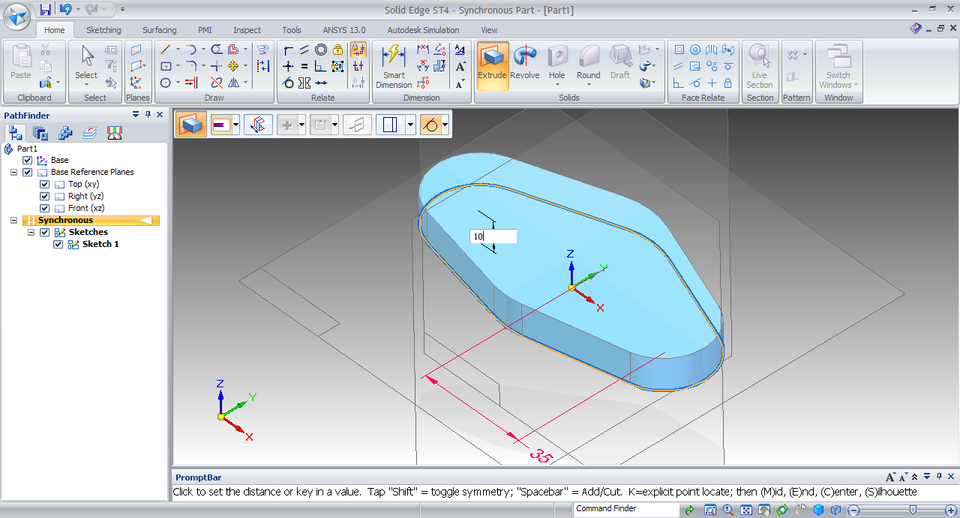Select the Revolve tool
The width and height of the screenshot is (960, 518).
[525, 63]
